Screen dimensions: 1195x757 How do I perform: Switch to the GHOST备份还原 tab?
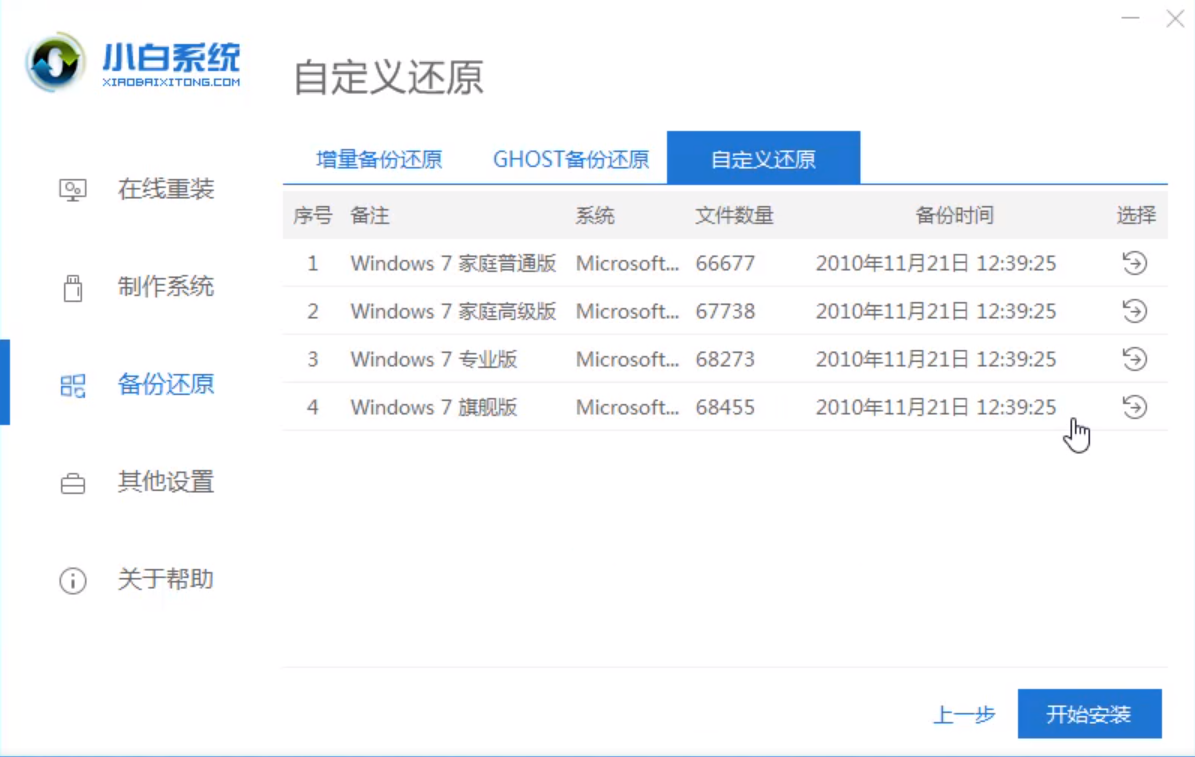click(571, 159)
